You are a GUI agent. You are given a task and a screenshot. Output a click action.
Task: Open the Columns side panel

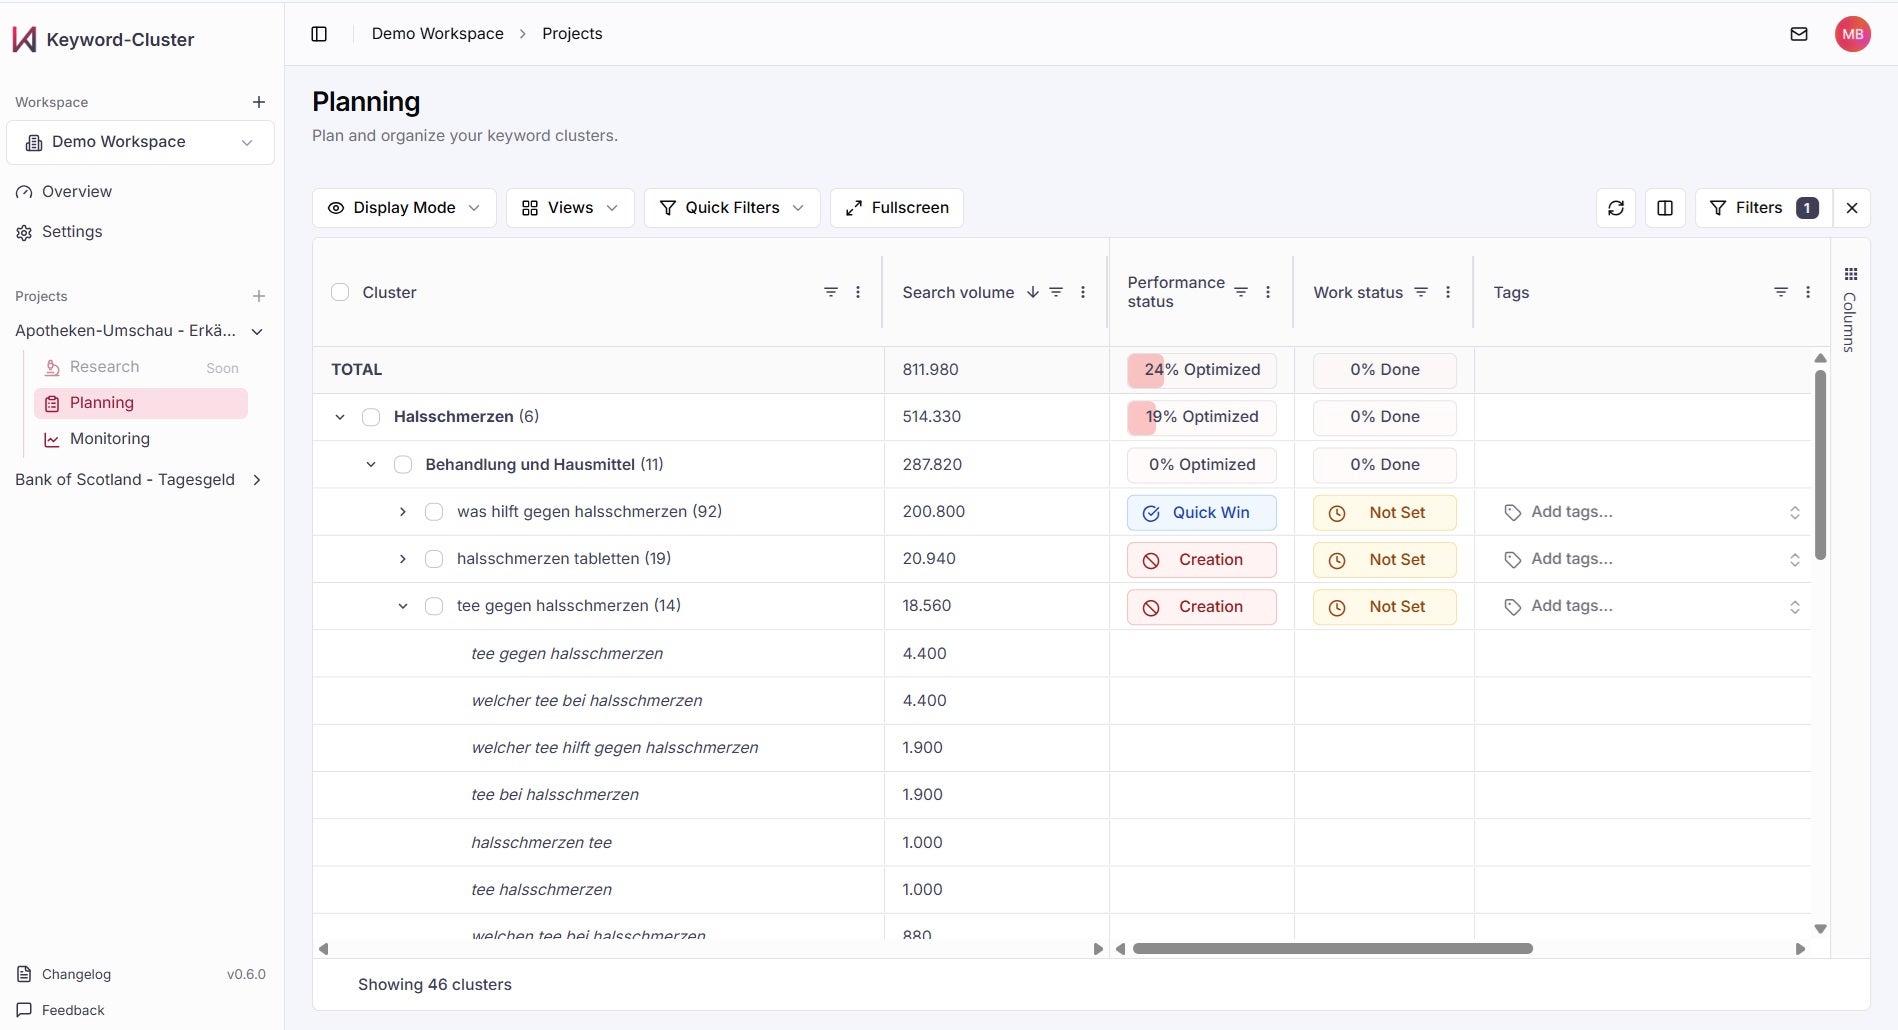tap(1850, 310)
